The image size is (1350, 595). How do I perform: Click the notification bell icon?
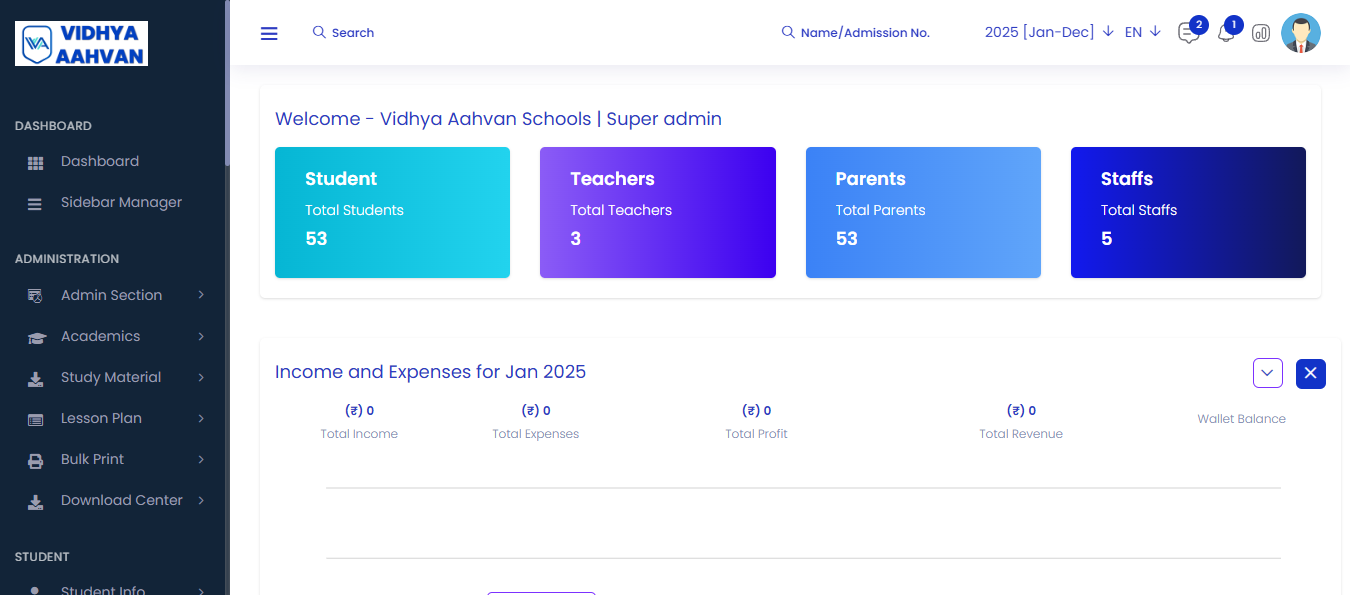pos(1226,33)
